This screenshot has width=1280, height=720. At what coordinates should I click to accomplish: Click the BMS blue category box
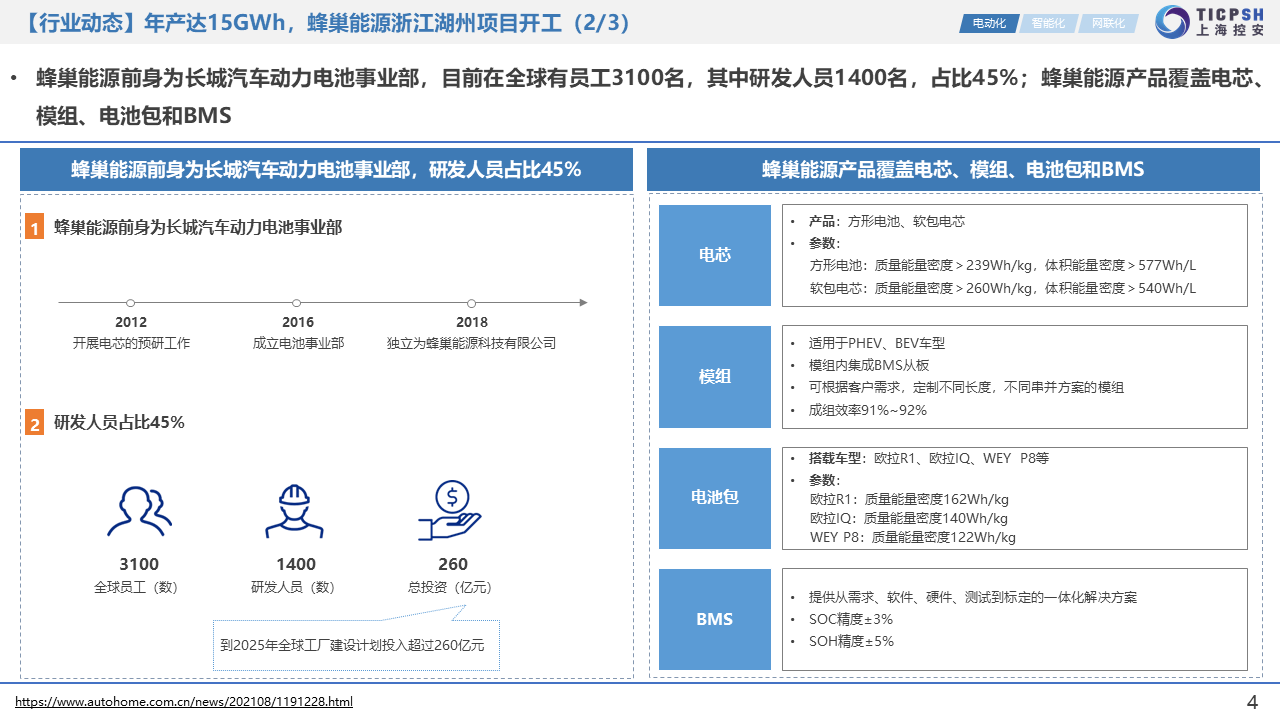point(714,619)
